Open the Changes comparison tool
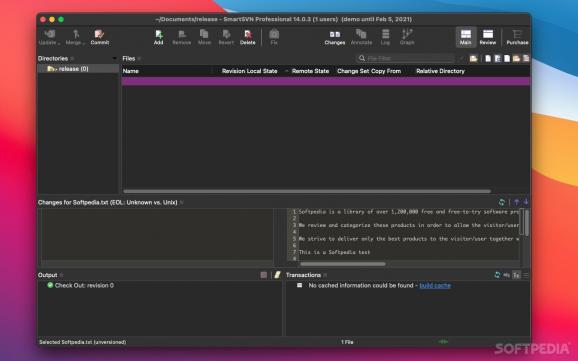Screen dimensions: 578x361 tap(335, 37)
